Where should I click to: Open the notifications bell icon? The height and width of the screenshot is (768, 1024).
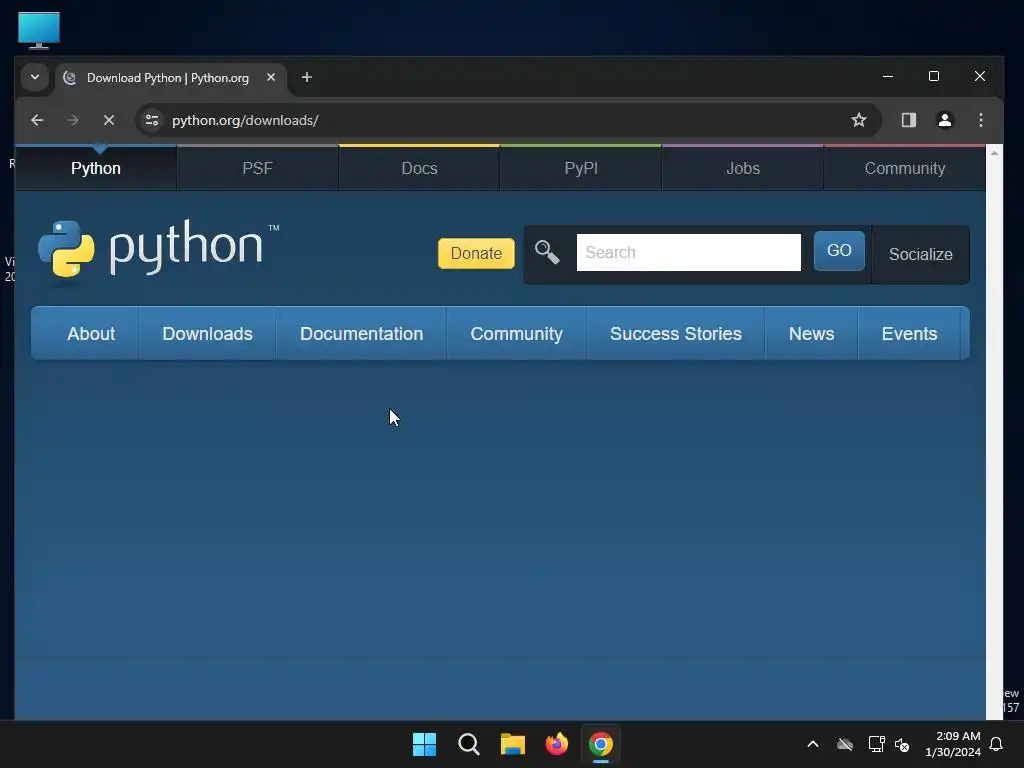coord(997,744)
